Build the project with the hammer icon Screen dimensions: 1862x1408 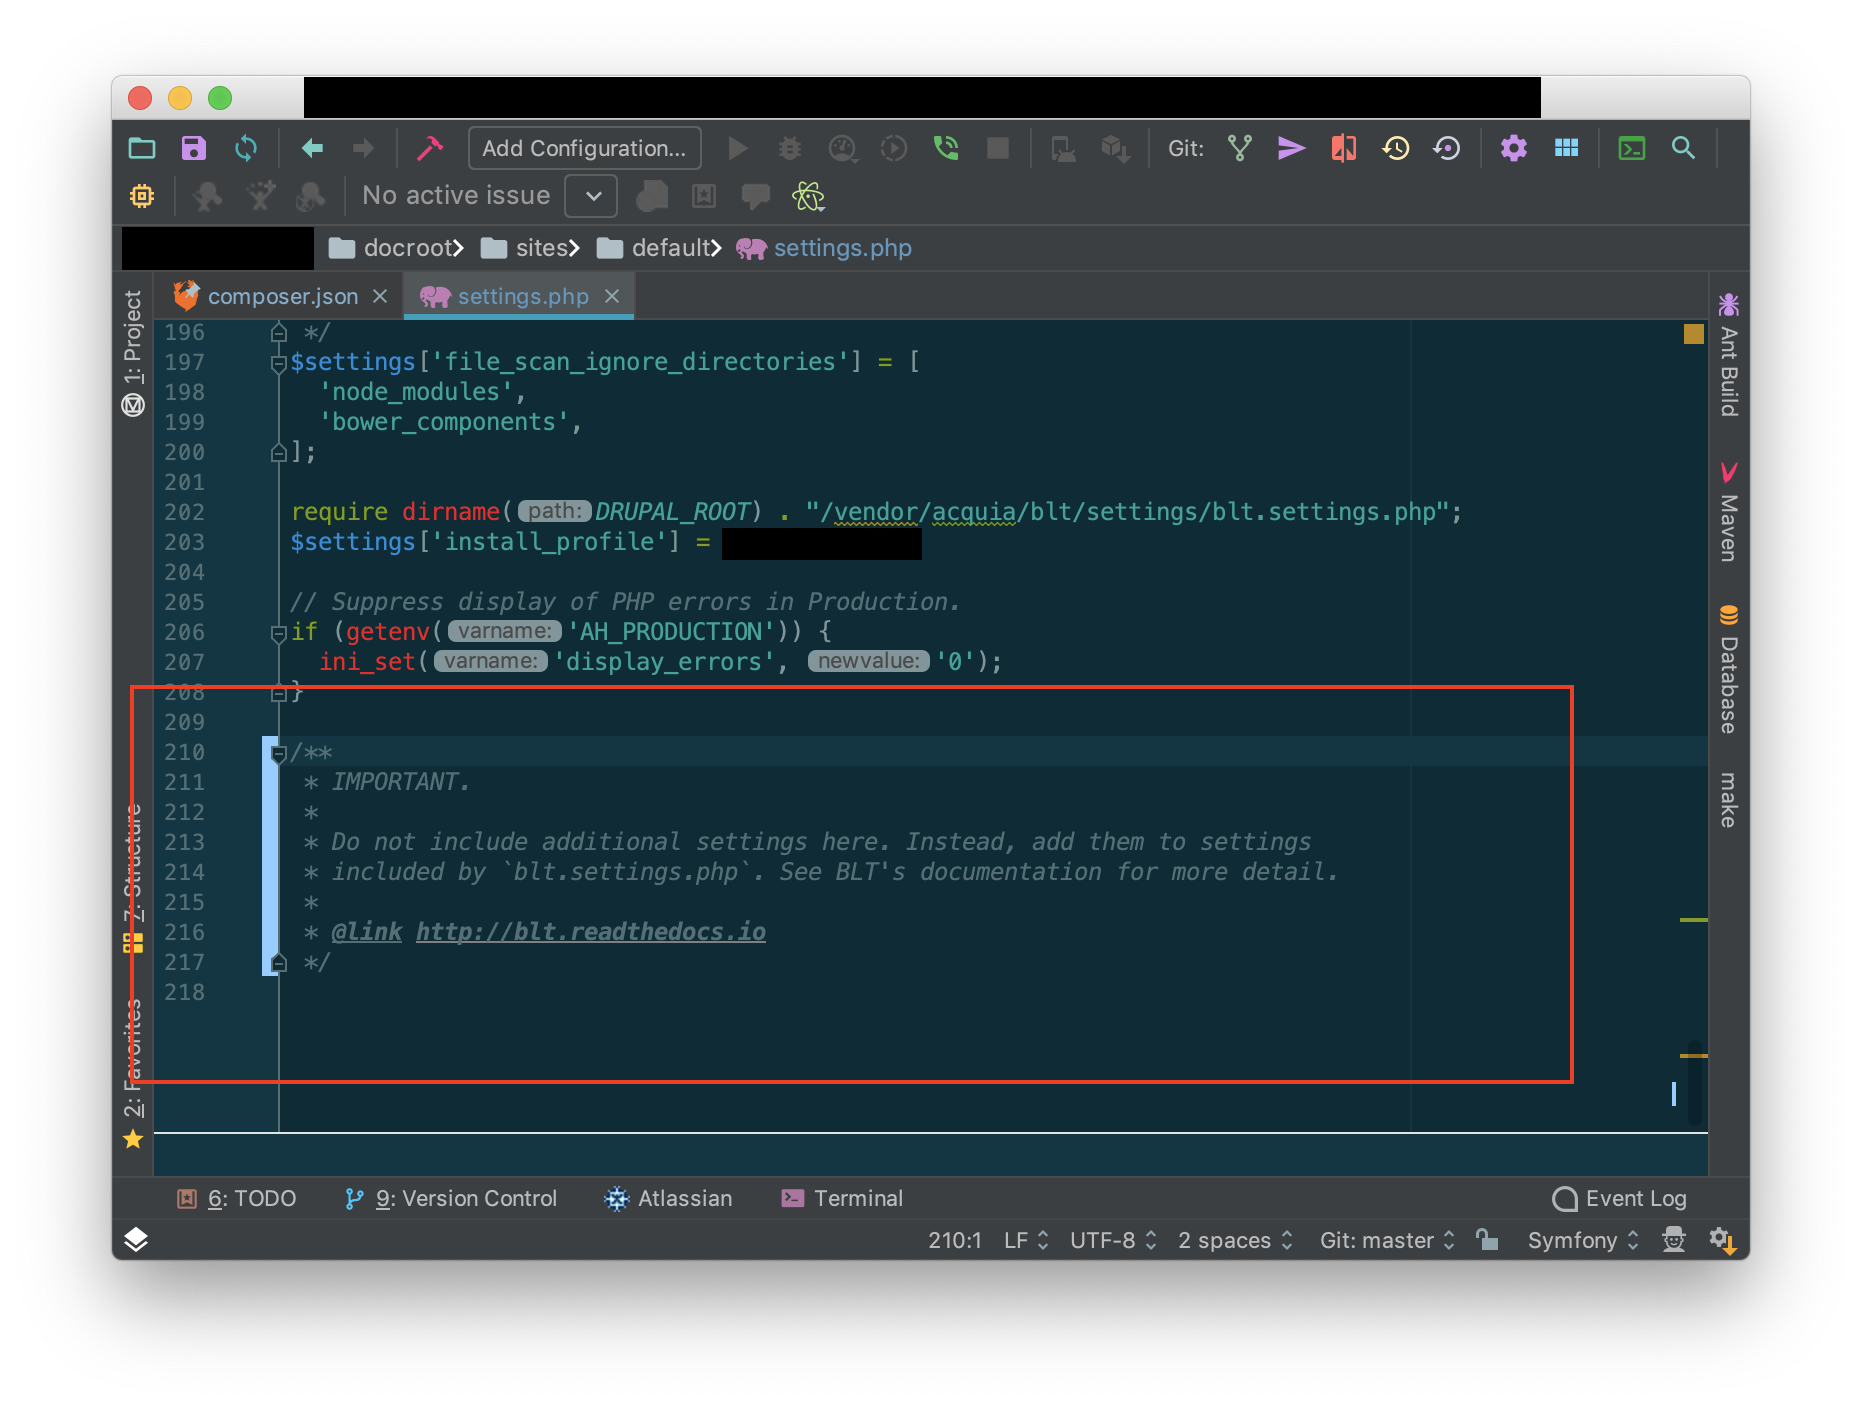click(430, 149)
